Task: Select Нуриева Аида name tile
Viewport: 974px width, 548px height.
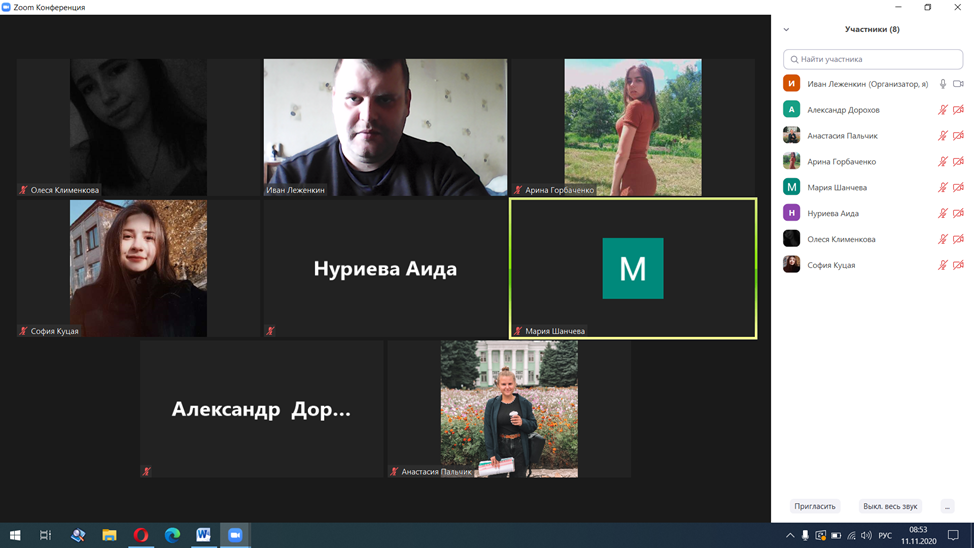Action: pyautogui.click(x=385, y=268)
